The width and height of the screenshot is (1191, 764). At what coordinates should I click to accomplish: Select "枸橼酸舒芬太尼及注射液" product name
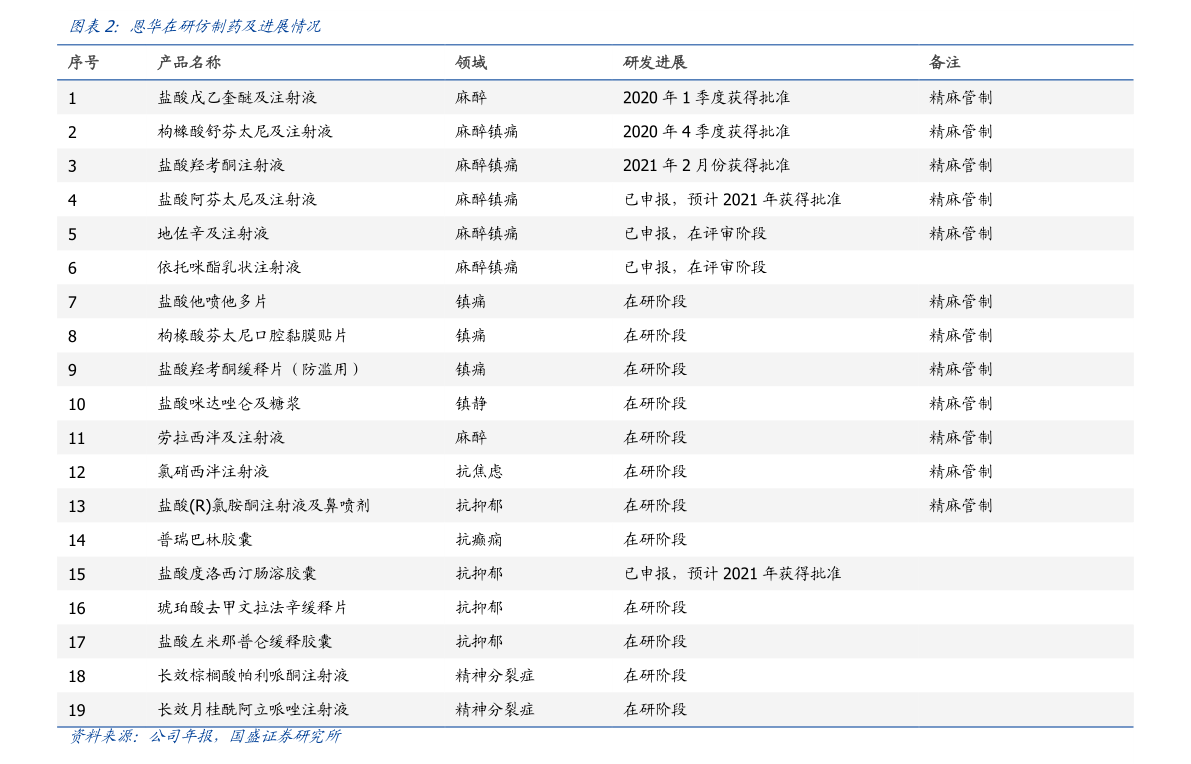pyautogui.click(x=245, y=132)
